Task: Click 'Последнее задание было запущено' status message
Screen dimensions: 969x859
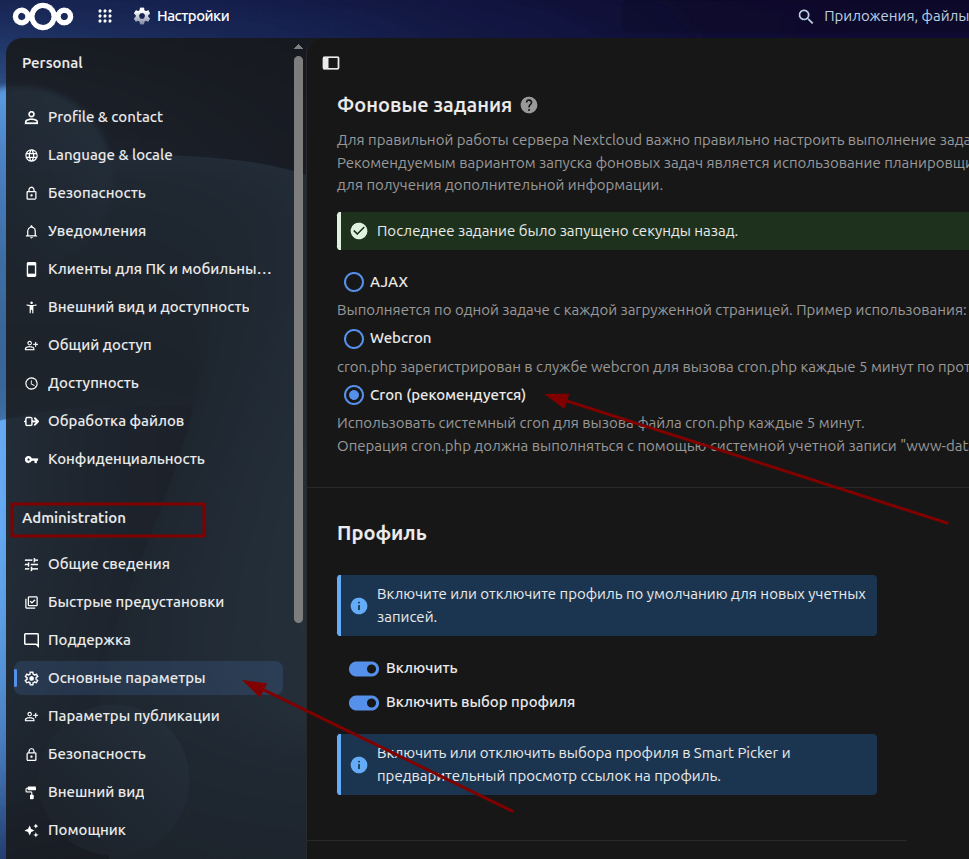Action: point(557,231)
